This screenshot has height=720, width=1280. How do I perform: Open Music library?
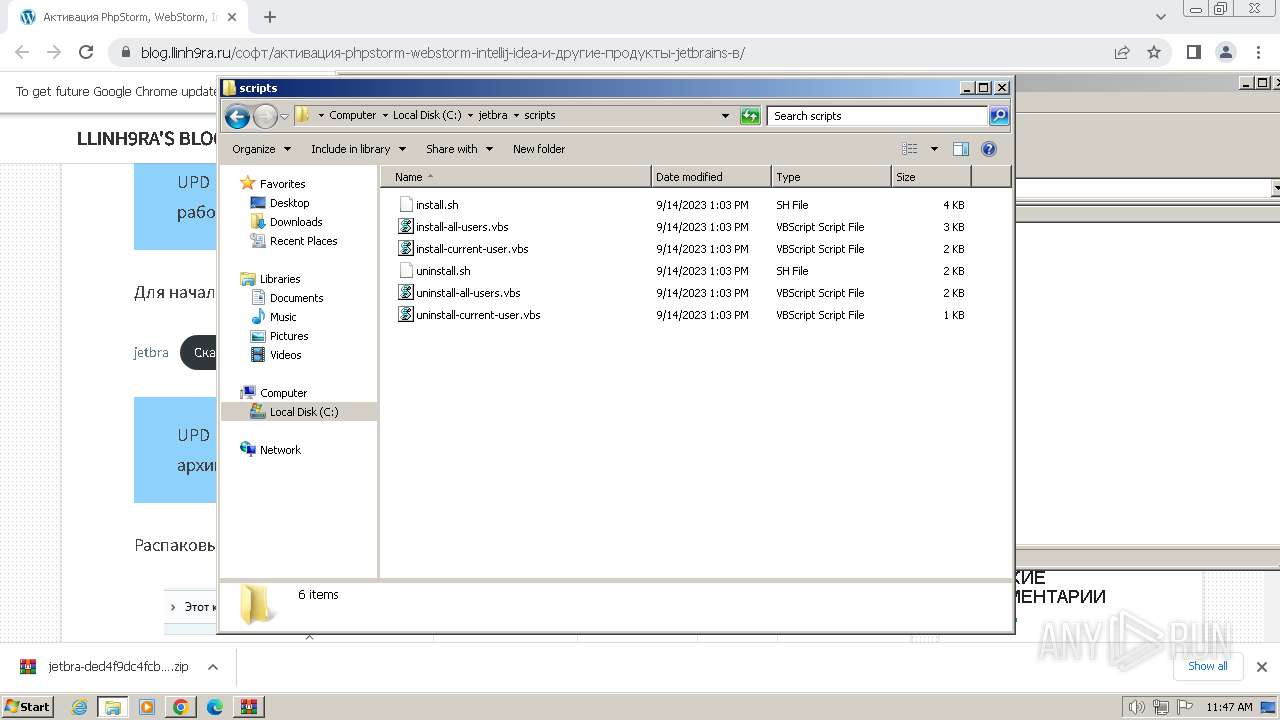click(x=283, y=317)
